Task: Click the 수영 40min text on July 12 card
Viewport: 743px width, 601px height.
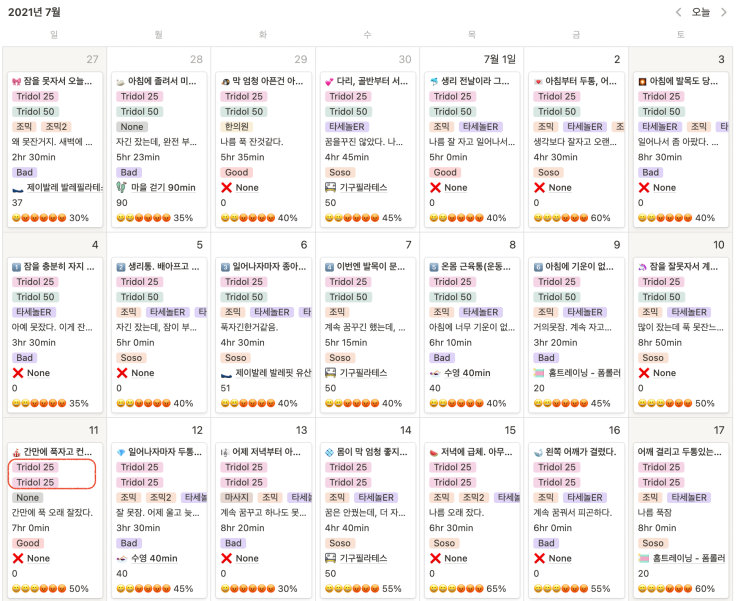Action: click(x=154, y=558)
